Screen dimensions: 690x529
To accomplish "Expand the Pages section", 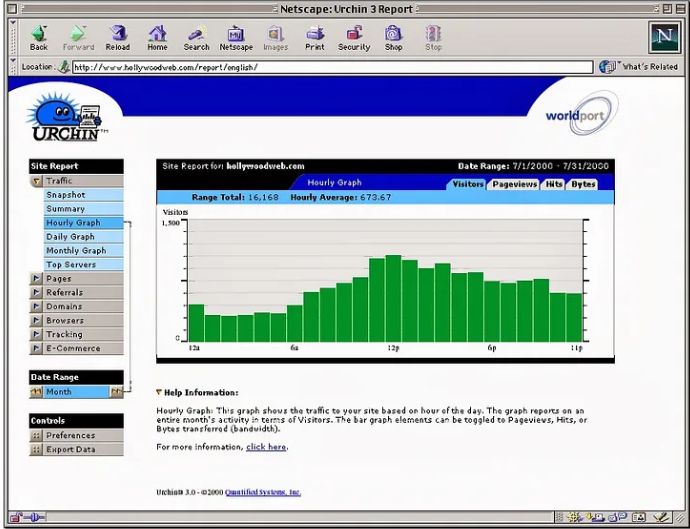I will tap(37, 279).
